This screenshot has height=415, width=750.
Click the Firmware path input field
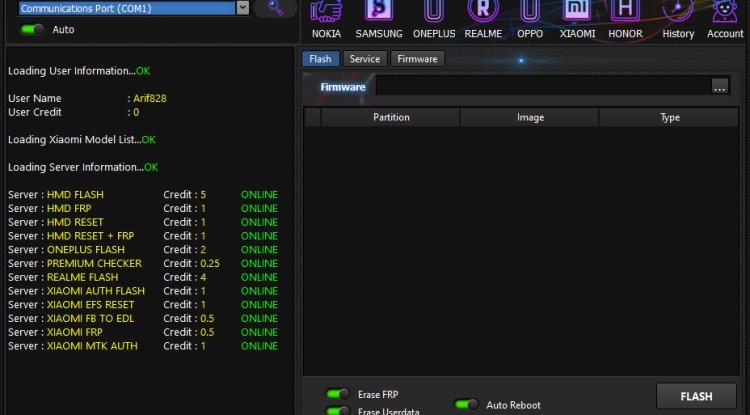click(x=544, y=87)
